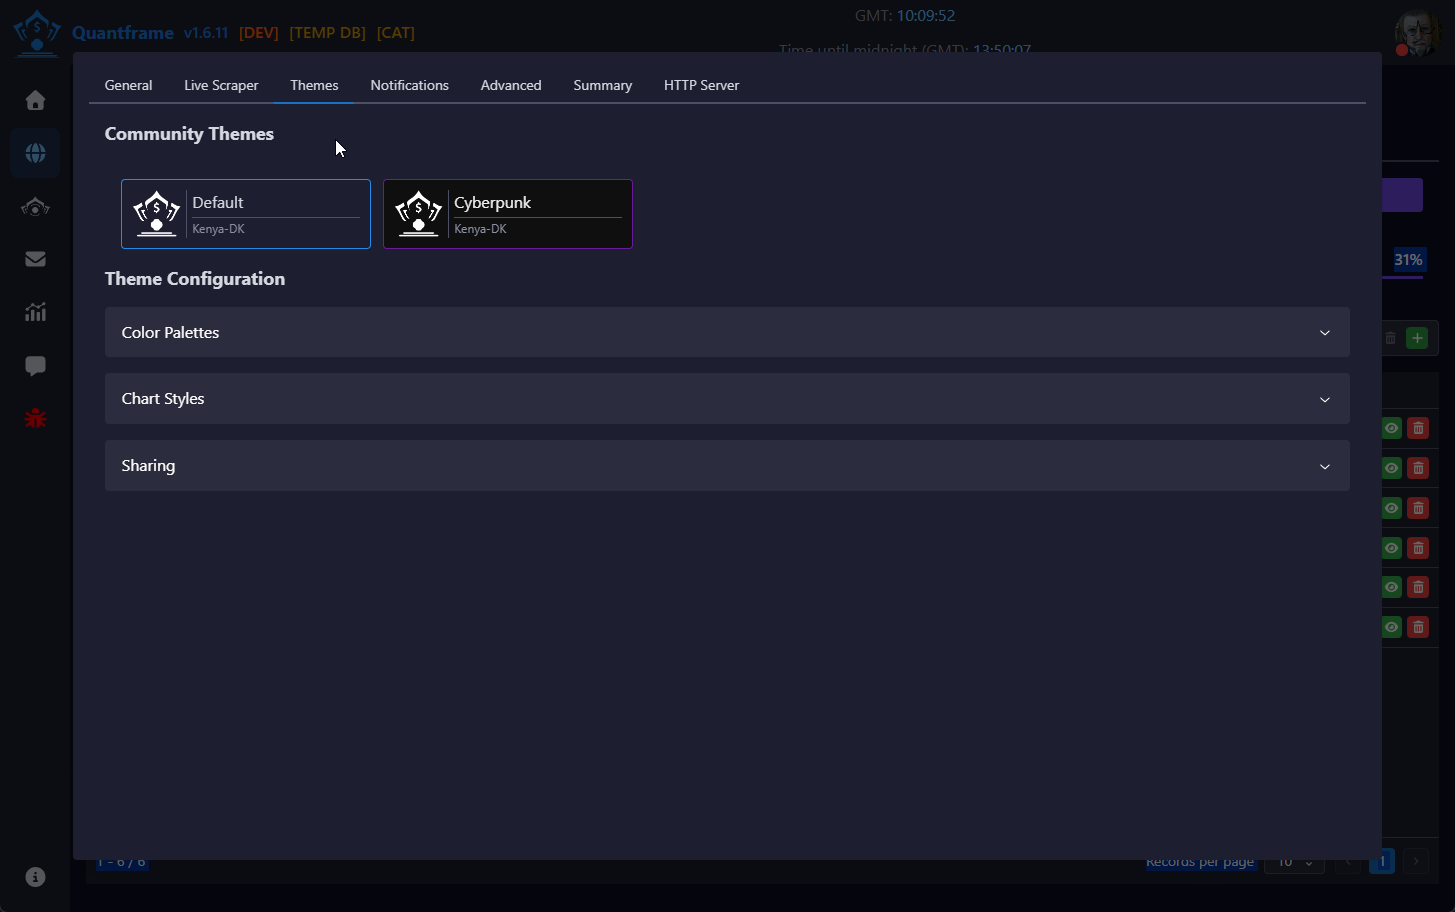Open the user avatar in the top corner
Image resolution: width=1455 pixels, height=912 pixels.
tap(1416, 33)
